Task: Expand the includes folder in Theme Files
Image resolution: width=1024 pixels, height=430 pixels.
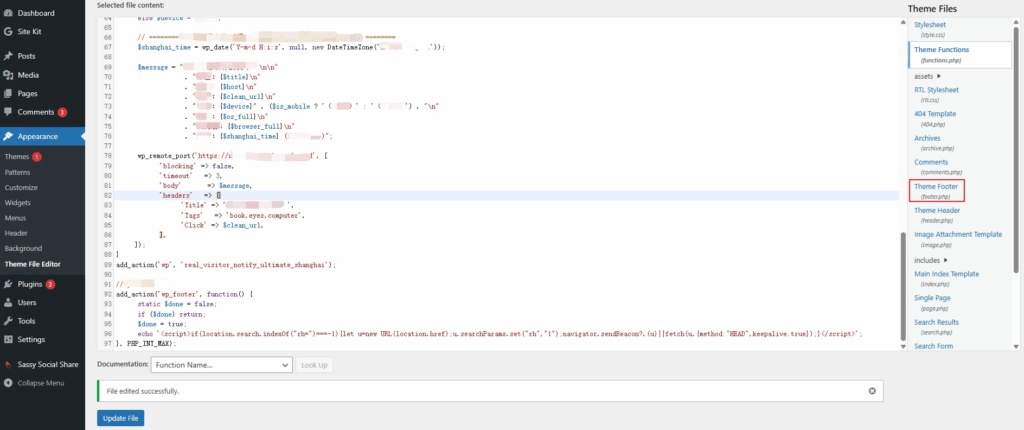Action: coord(932,260)
